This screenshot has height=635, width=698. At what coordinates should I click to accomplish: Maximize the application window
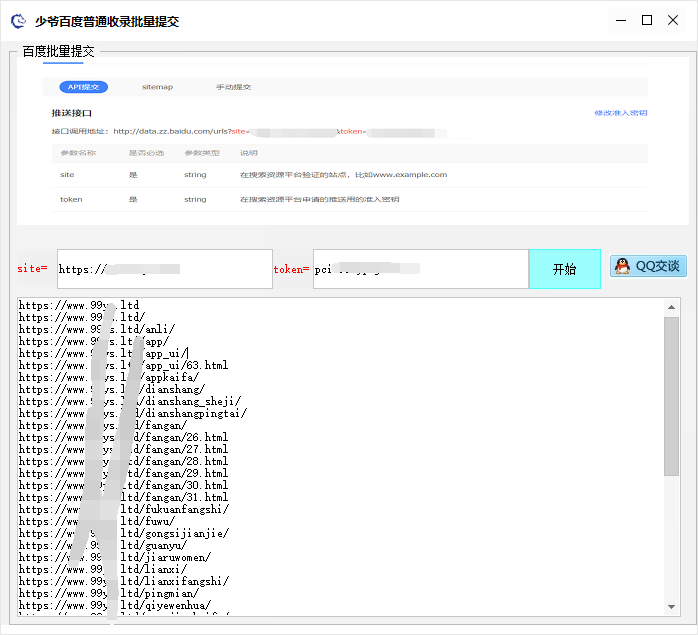[x=647, y=20]
